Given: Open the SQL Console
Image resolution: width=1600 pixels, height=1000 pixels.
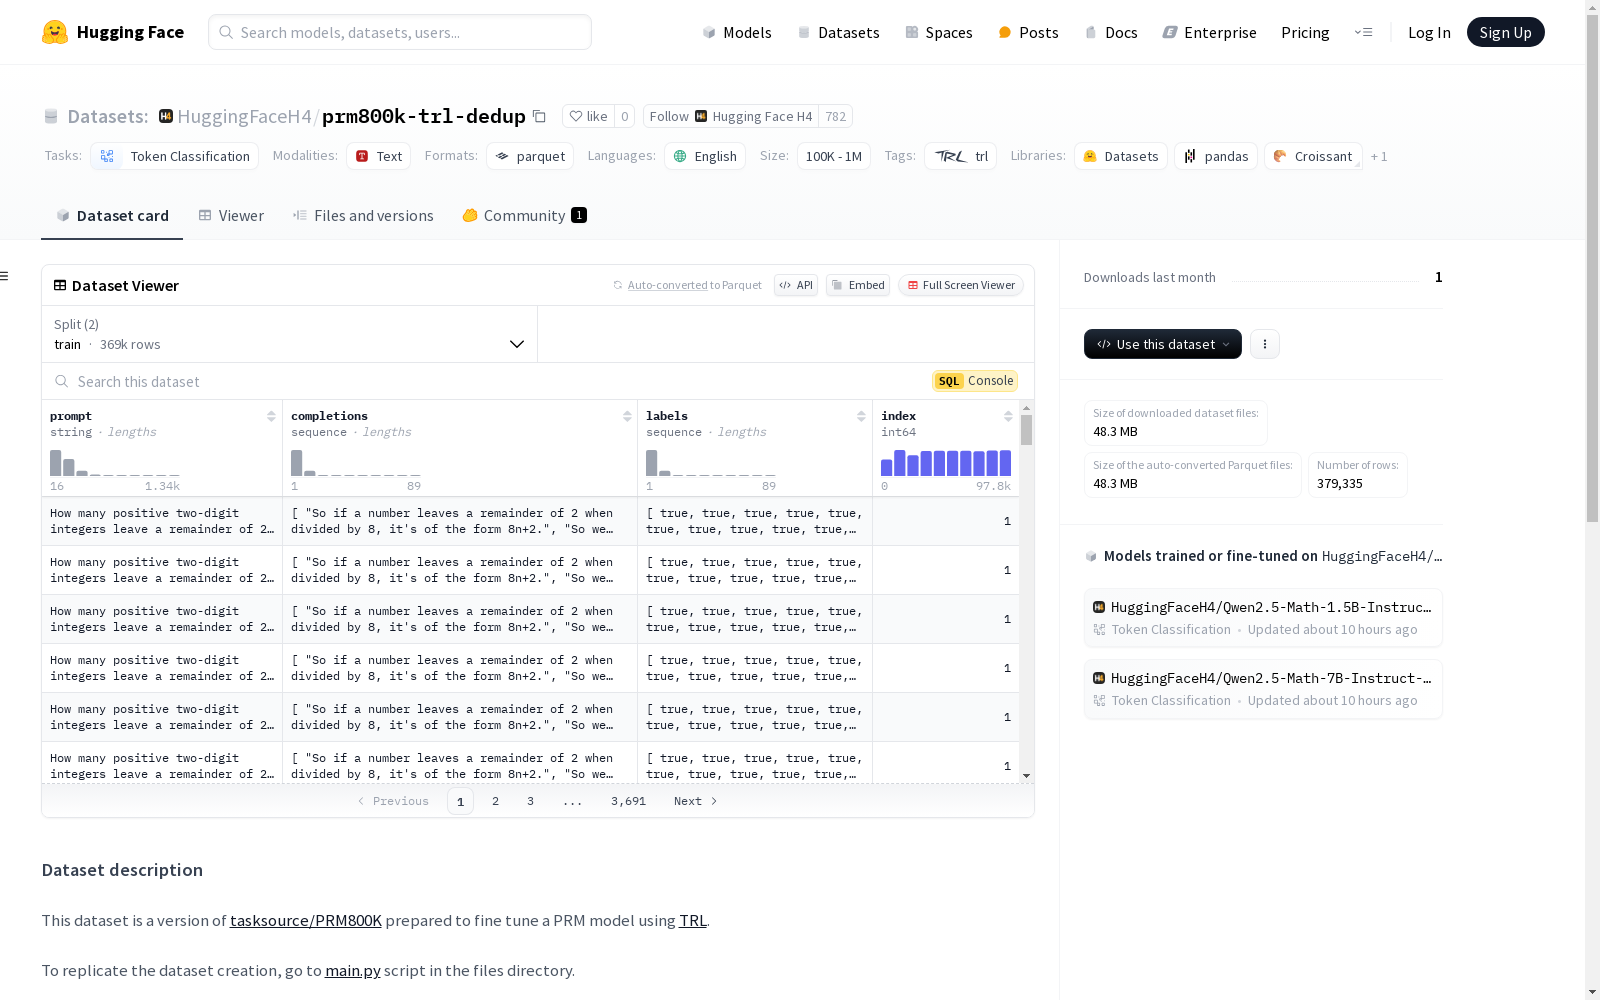Looking at the screenshot, I should [975, 381].
